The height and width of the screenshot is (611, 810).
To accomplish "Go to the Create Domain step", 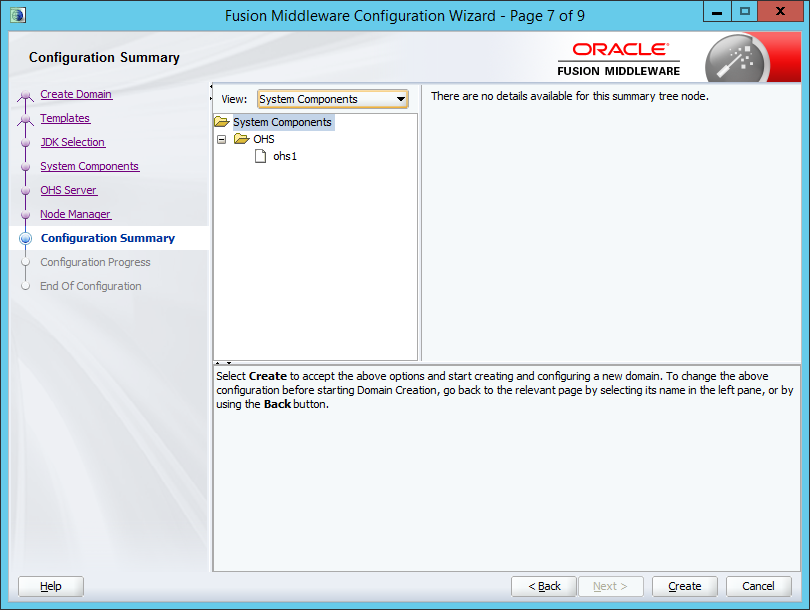I will tap(76, 94).
